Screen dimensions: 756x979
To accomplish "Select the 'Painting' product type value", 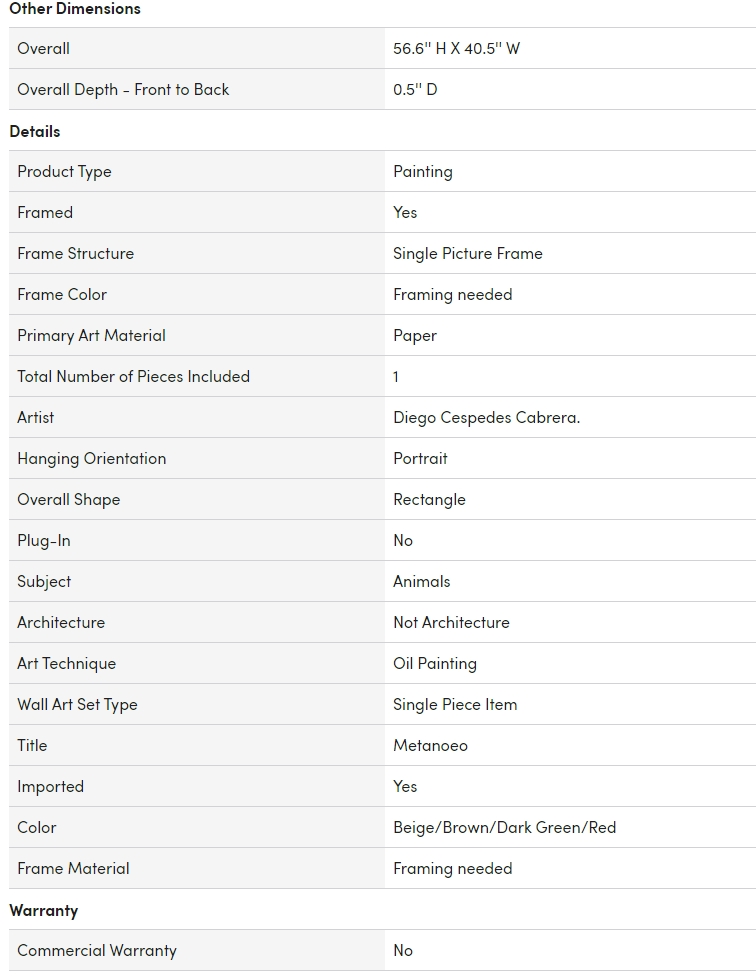I will [422, 171].
